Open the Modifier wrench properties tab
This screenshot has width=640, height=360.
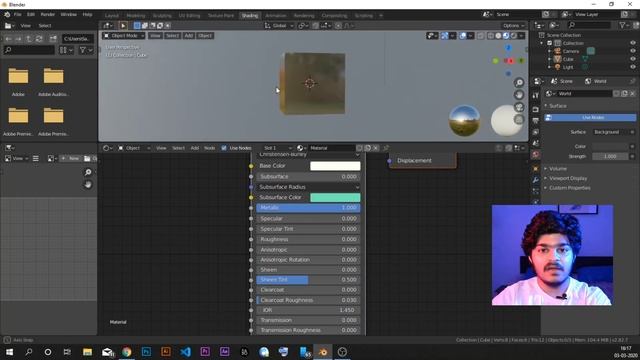536,180
